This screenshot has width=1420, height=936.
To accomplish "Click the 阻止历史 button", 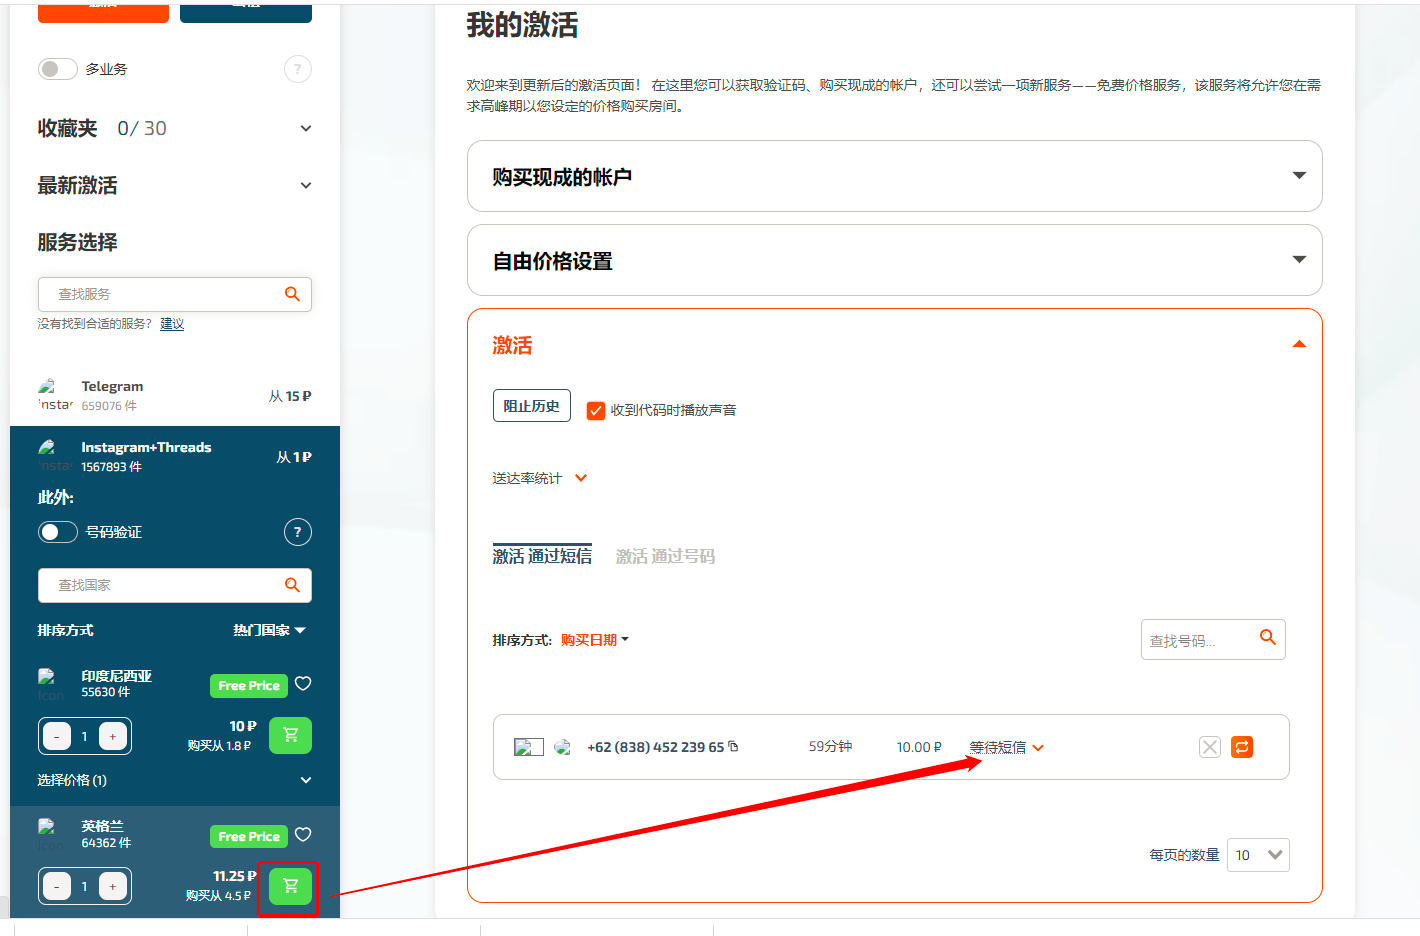I will [x=531, y=405].
